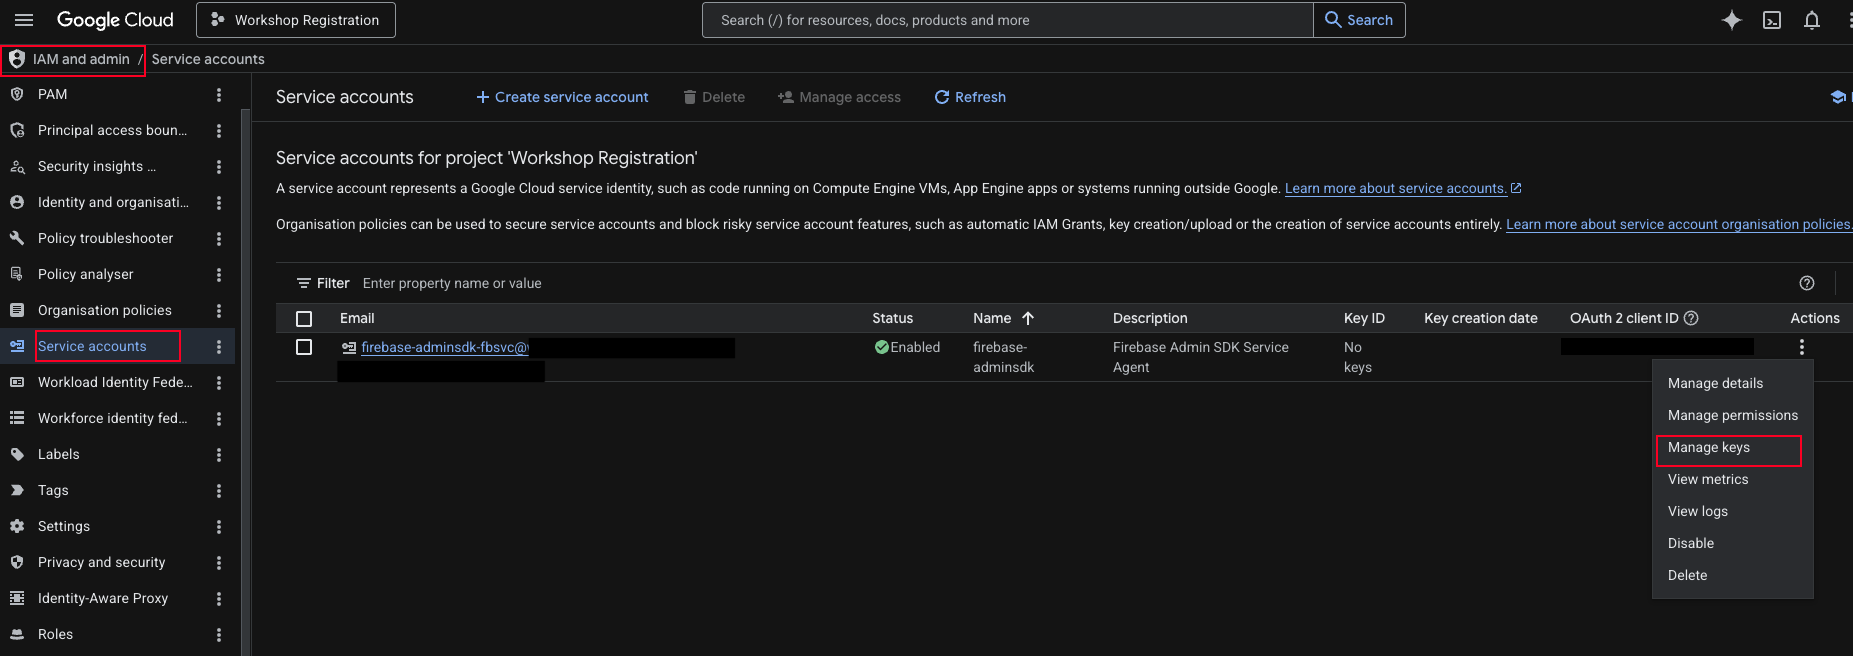This screenshot has width=1853, height=656.
Task: Open Gemini sparkle assistant icon
Action: [1732, 20]
